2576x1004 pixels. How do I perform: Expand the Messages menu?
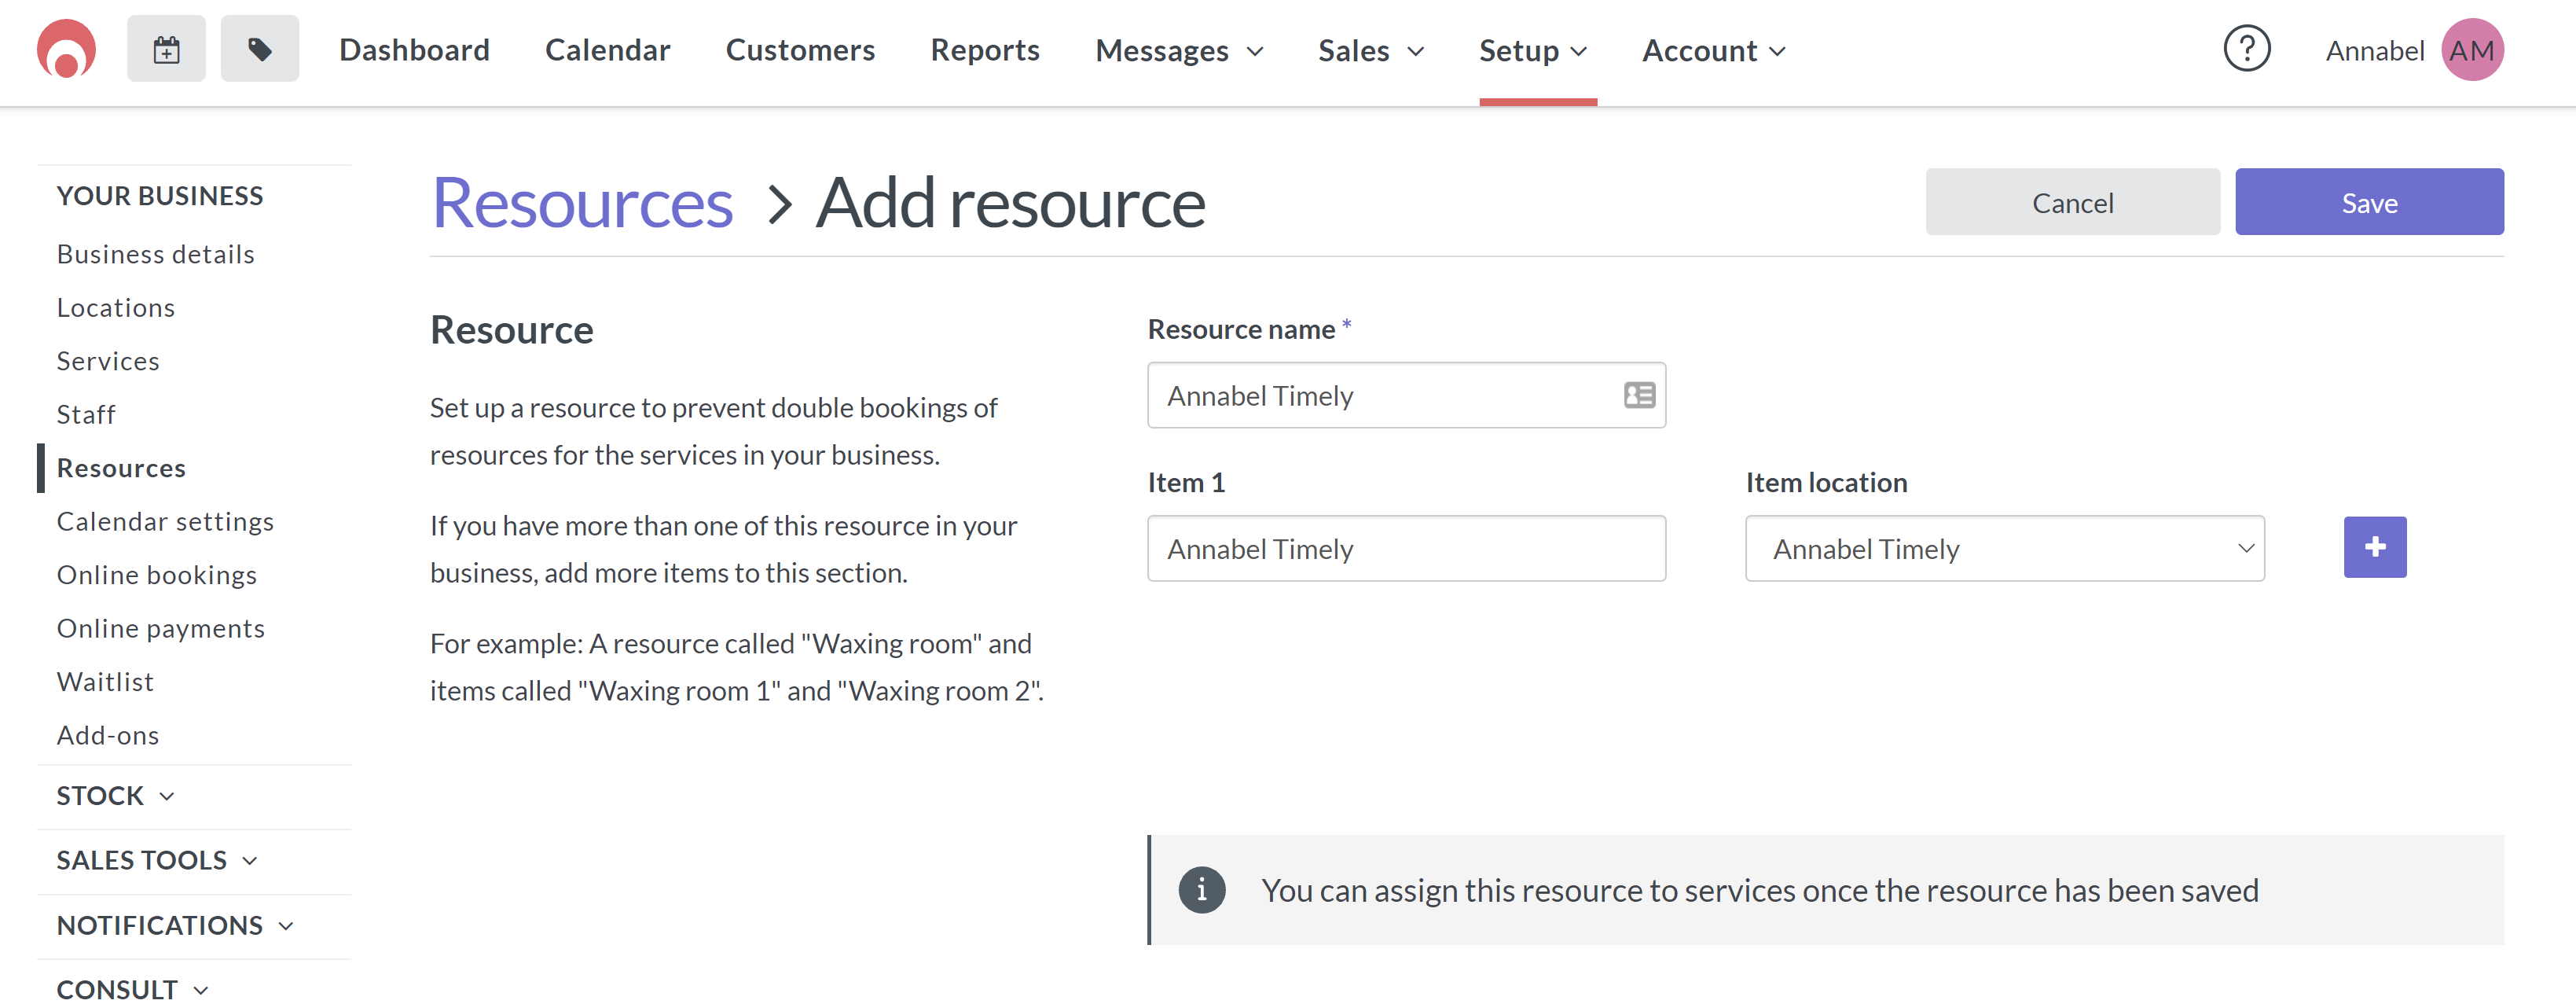(x=1179, y=51)
